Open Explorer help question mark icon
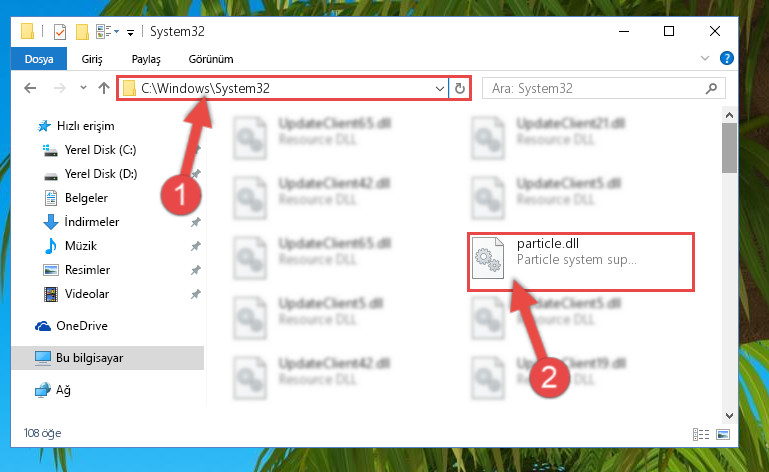Image resolution: width=769 pixels, height=472 pixels. tap(726, 58)
